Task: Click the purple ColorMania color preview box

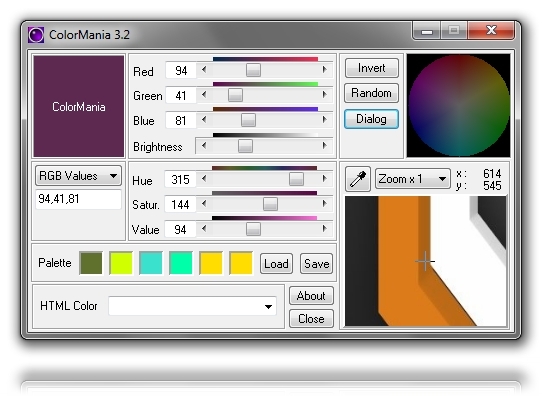Action: (79, 106)
